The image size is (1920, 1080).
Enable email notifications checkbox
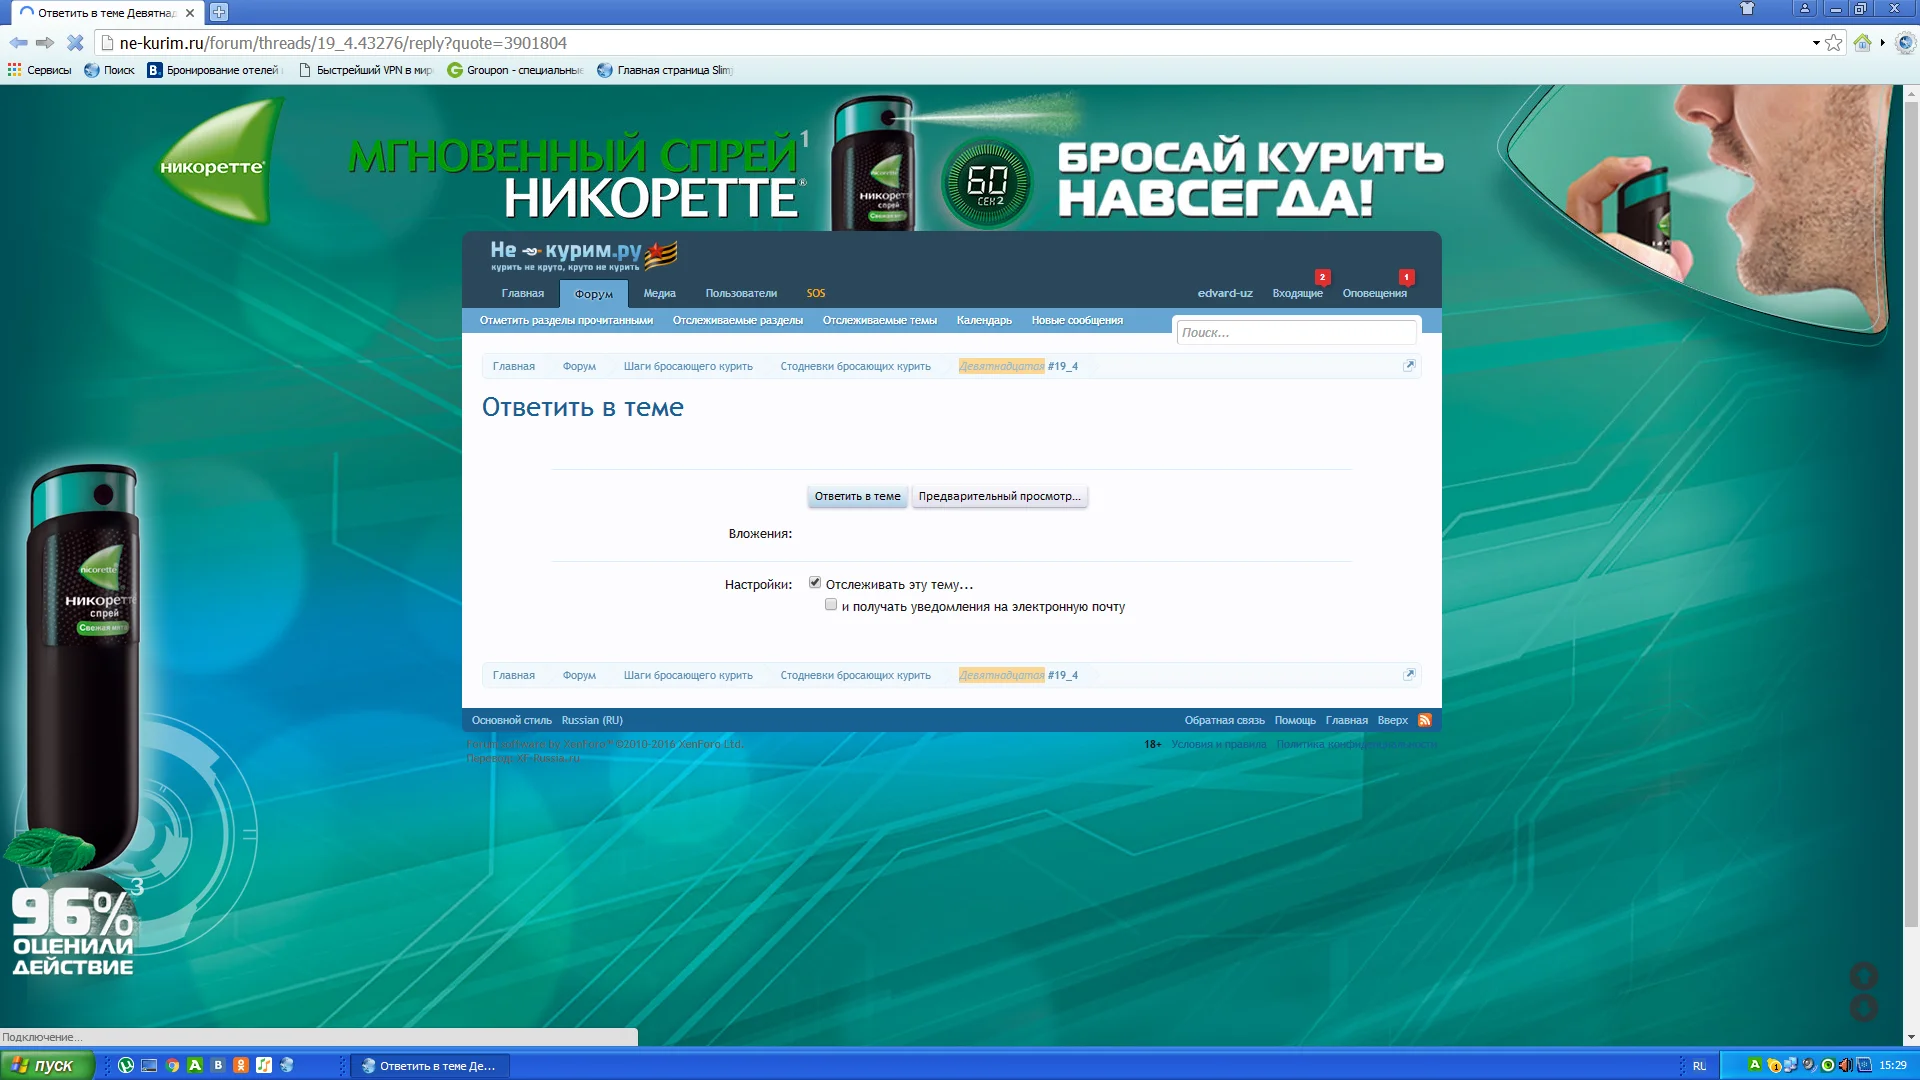pyautogui.click(x=831, y=605)
